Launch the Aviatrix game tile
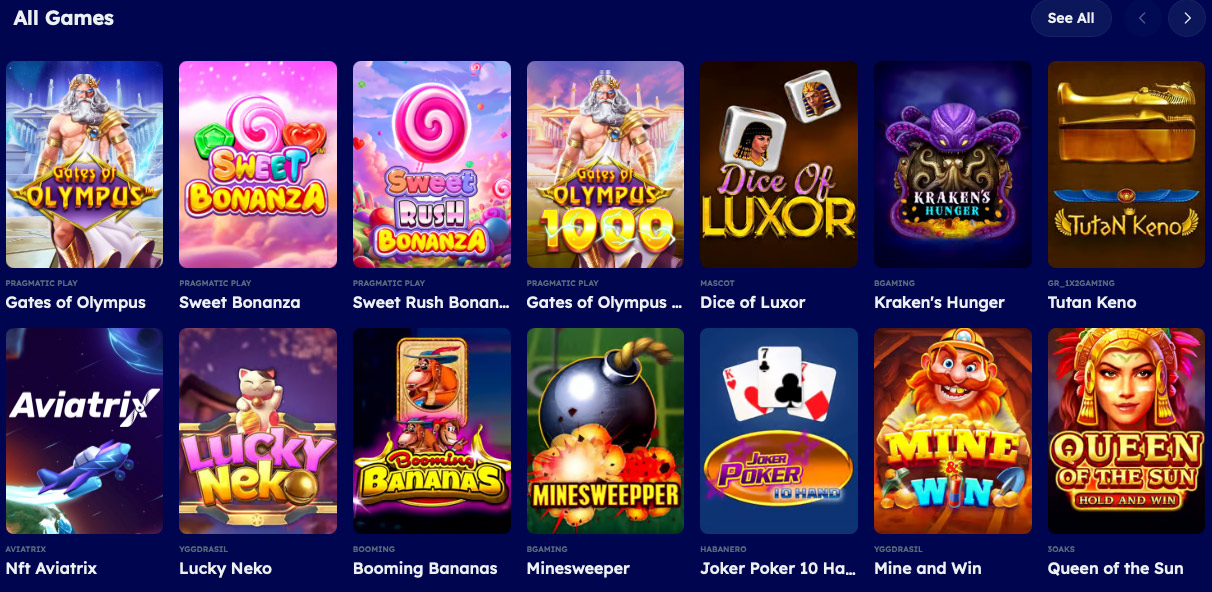 84,431
